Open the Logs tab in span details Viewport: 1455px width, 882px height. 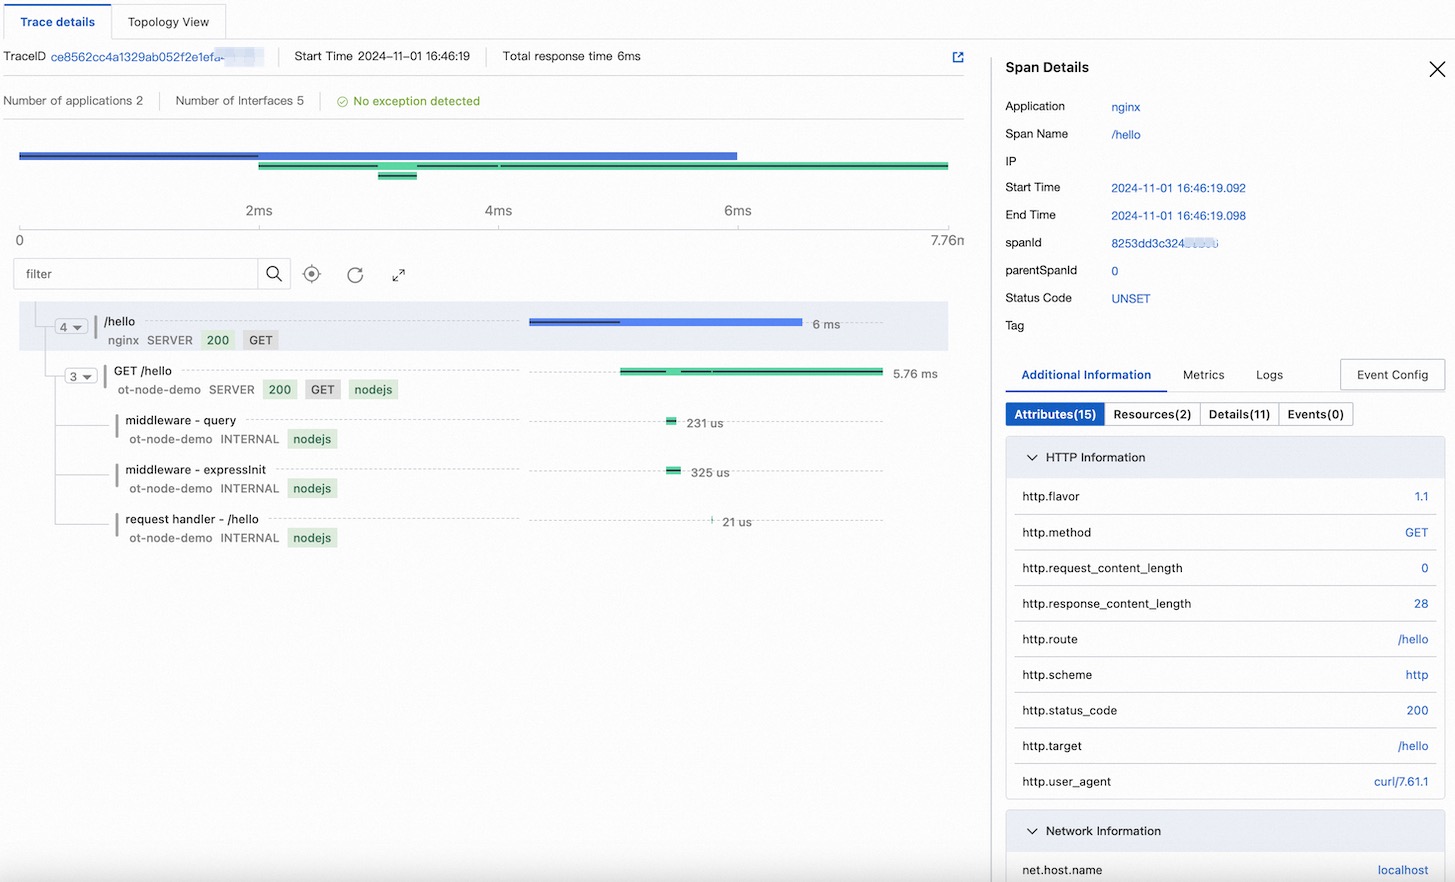1269,375
